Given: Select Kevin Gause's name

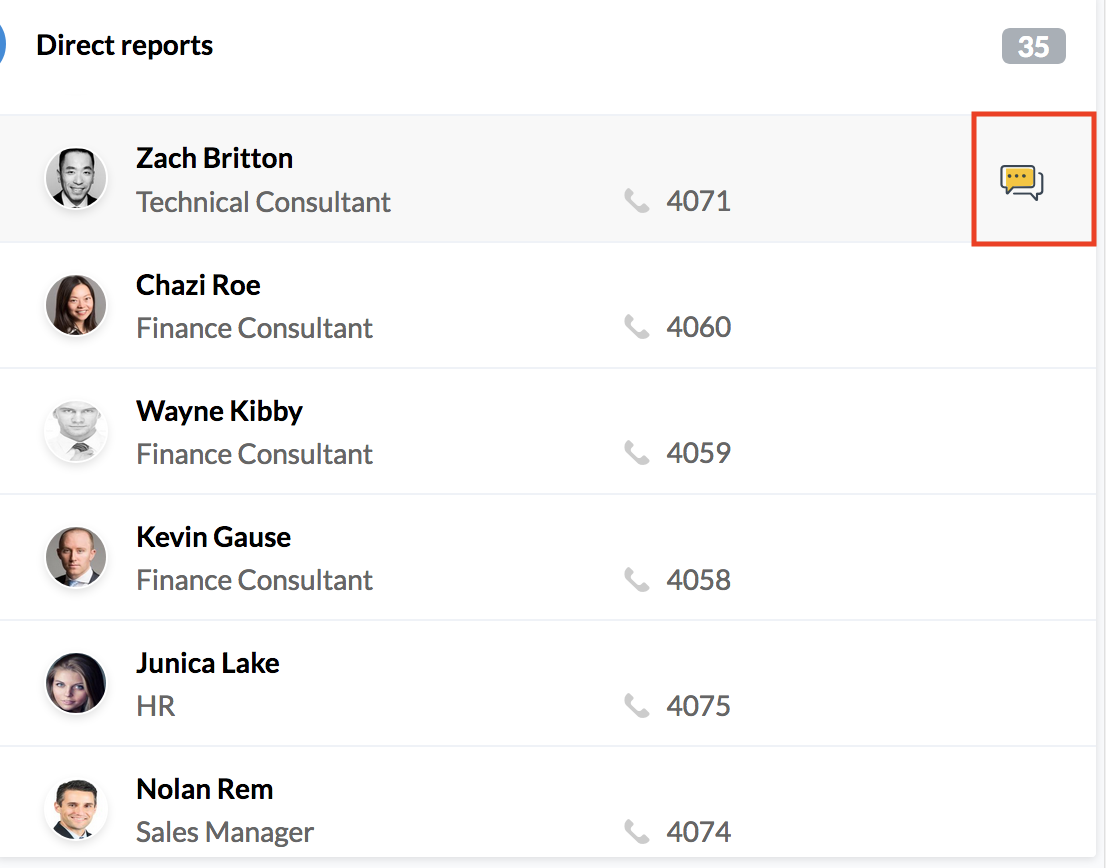Looking at the screenshot, I should coord(213,537).
